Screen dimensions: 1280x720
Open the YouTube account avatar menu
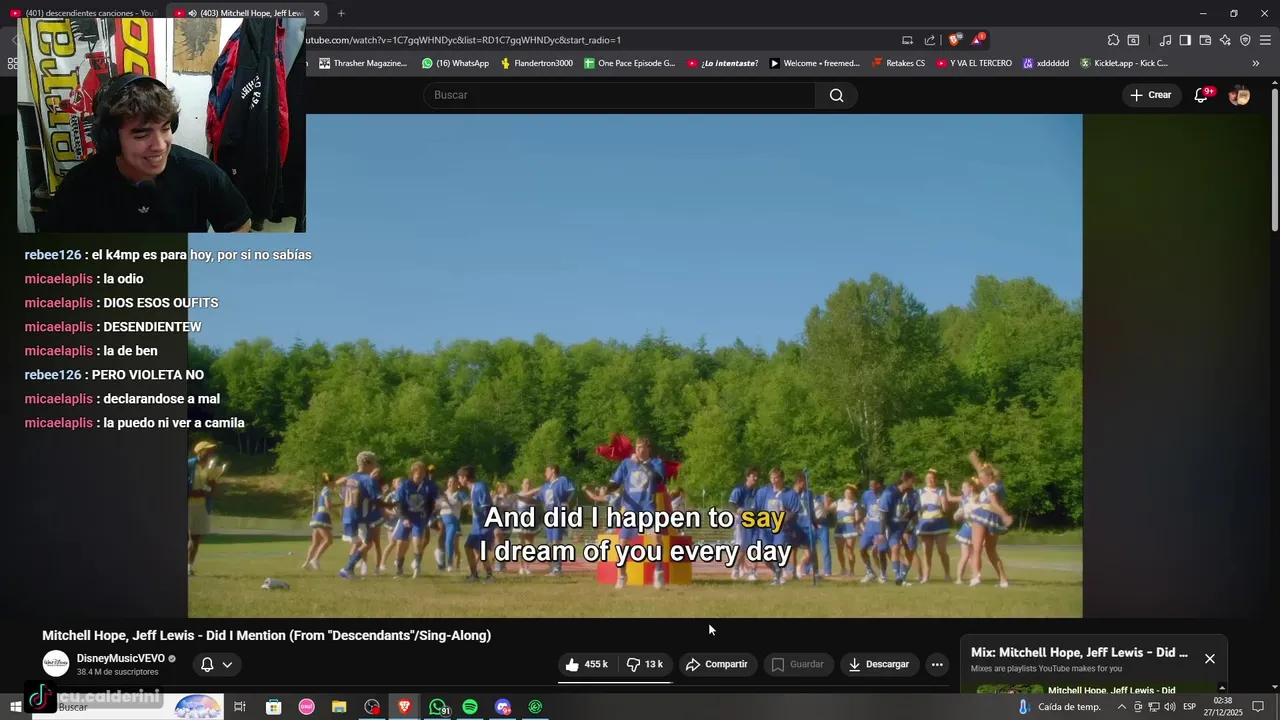point(1239,95)
